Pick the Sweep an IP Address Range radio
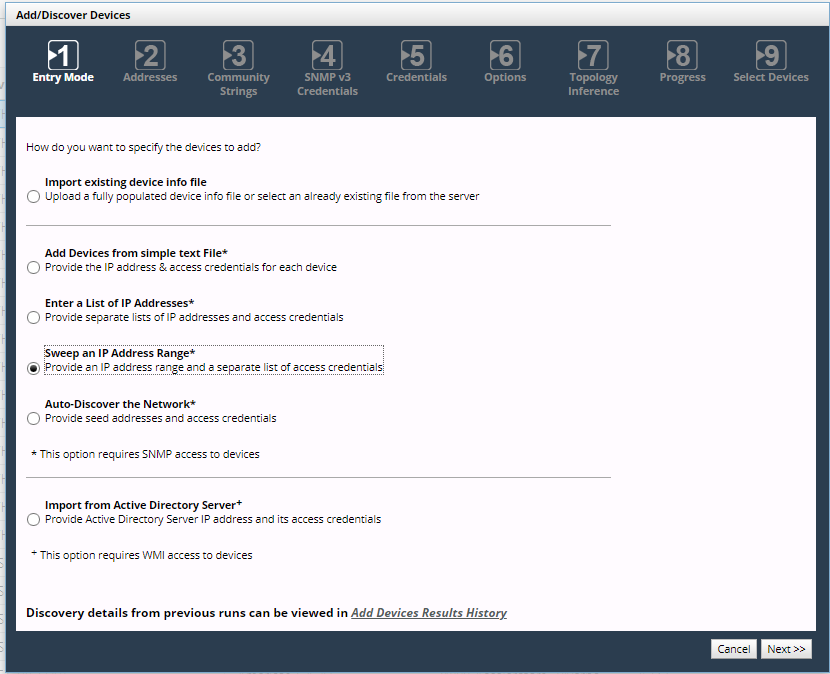830x674 pixels. [x=34, y=368]
